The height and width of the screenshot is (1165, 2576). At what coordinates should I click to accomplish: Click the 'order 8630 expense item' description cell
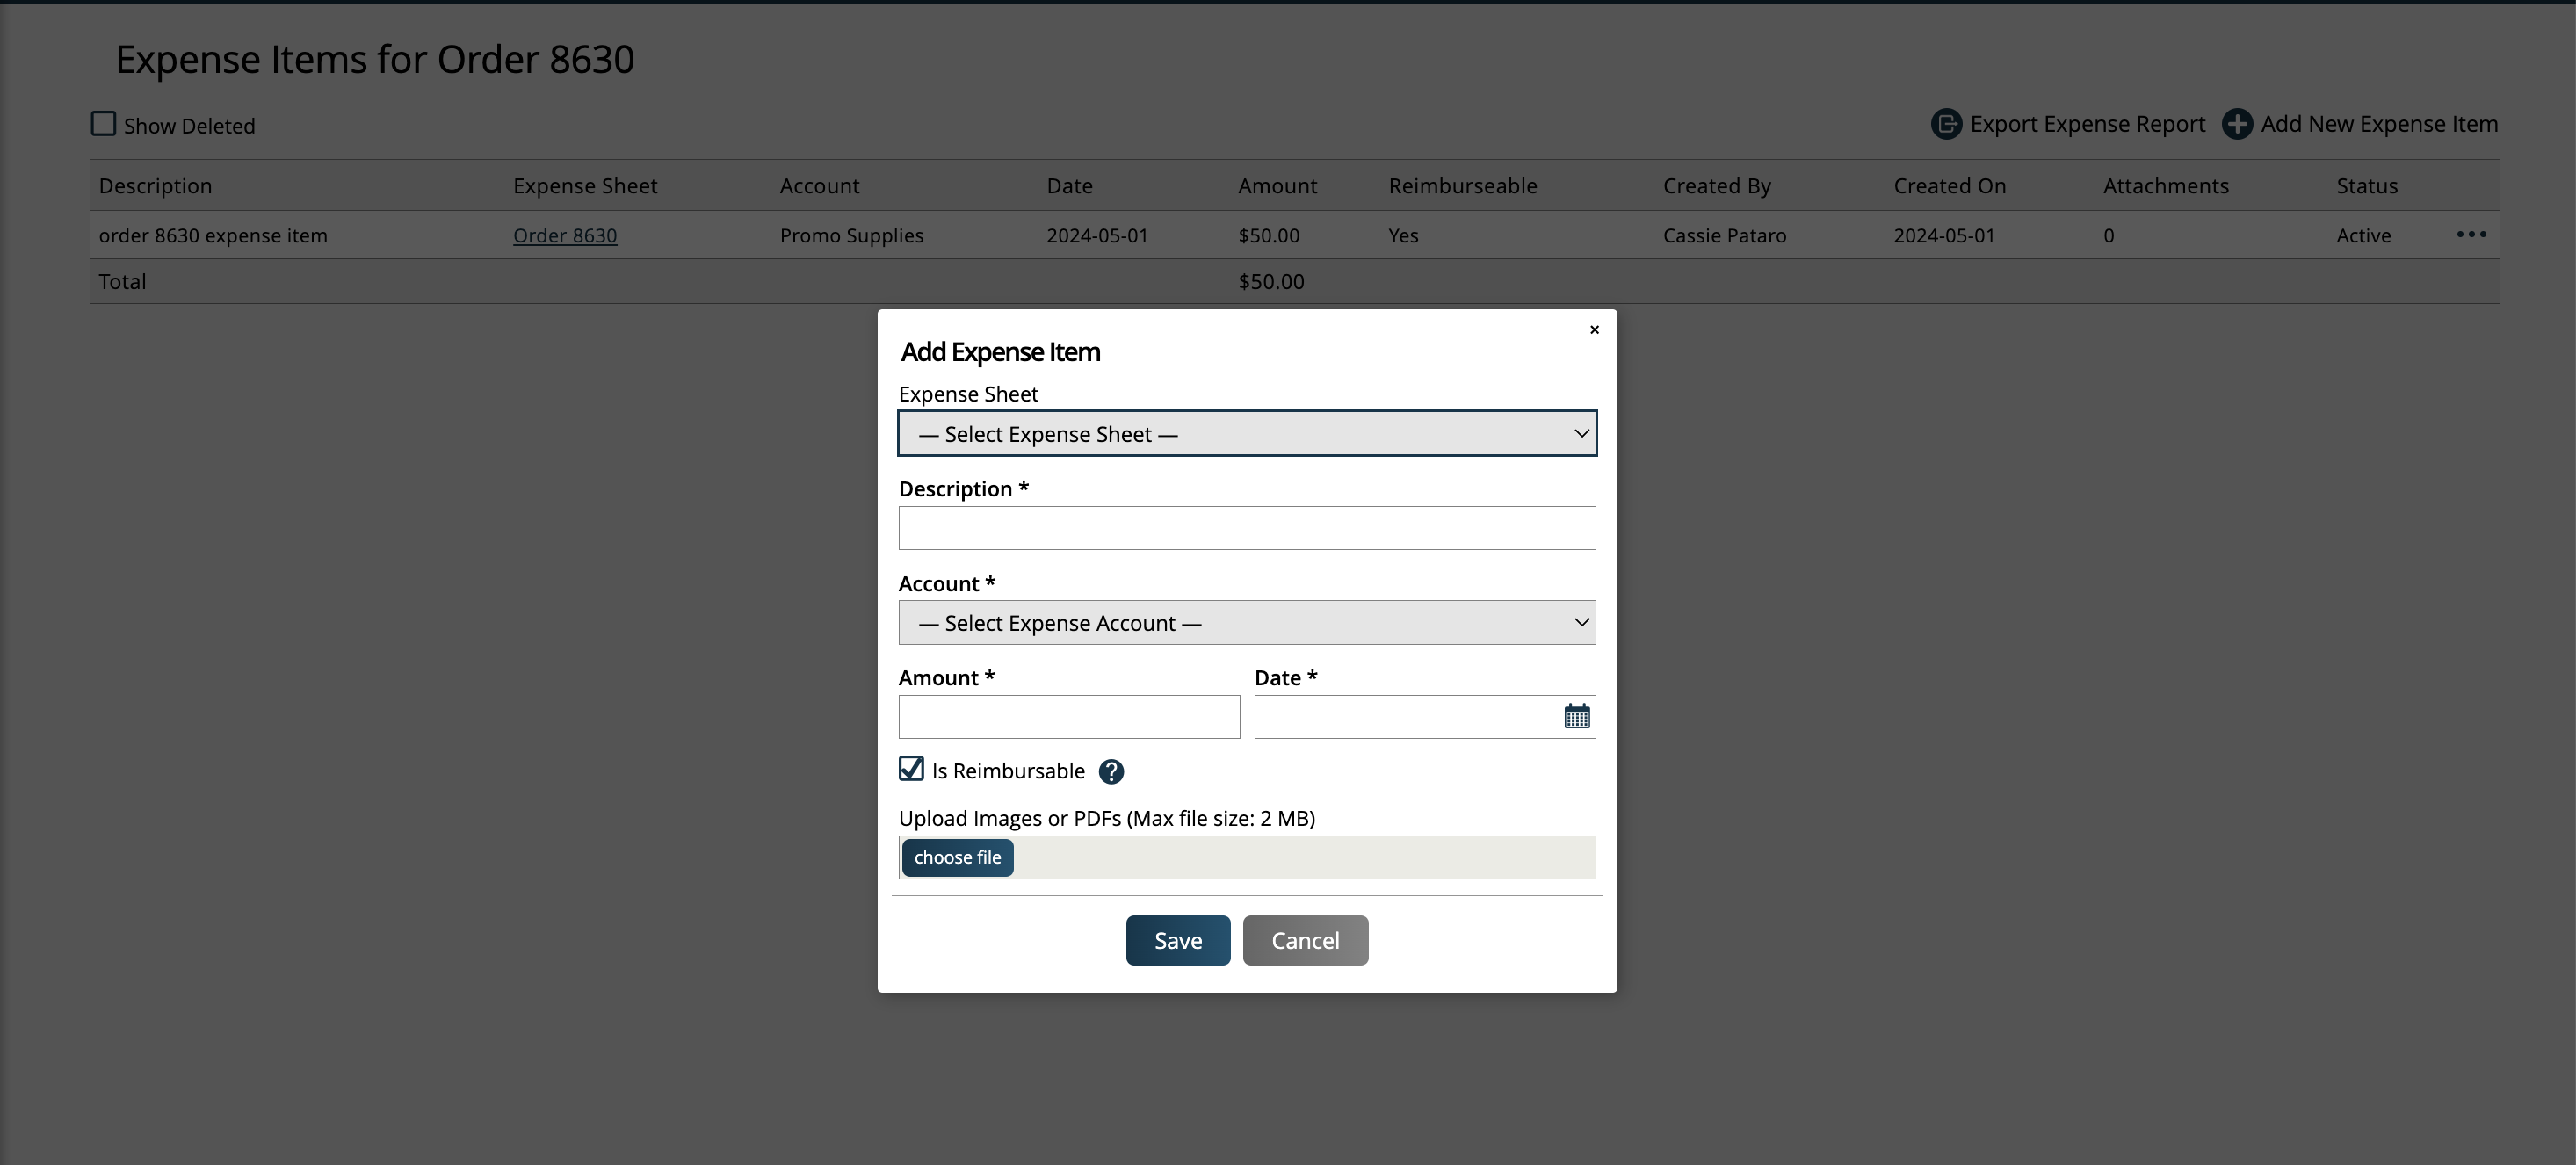(x=213, y=235)
